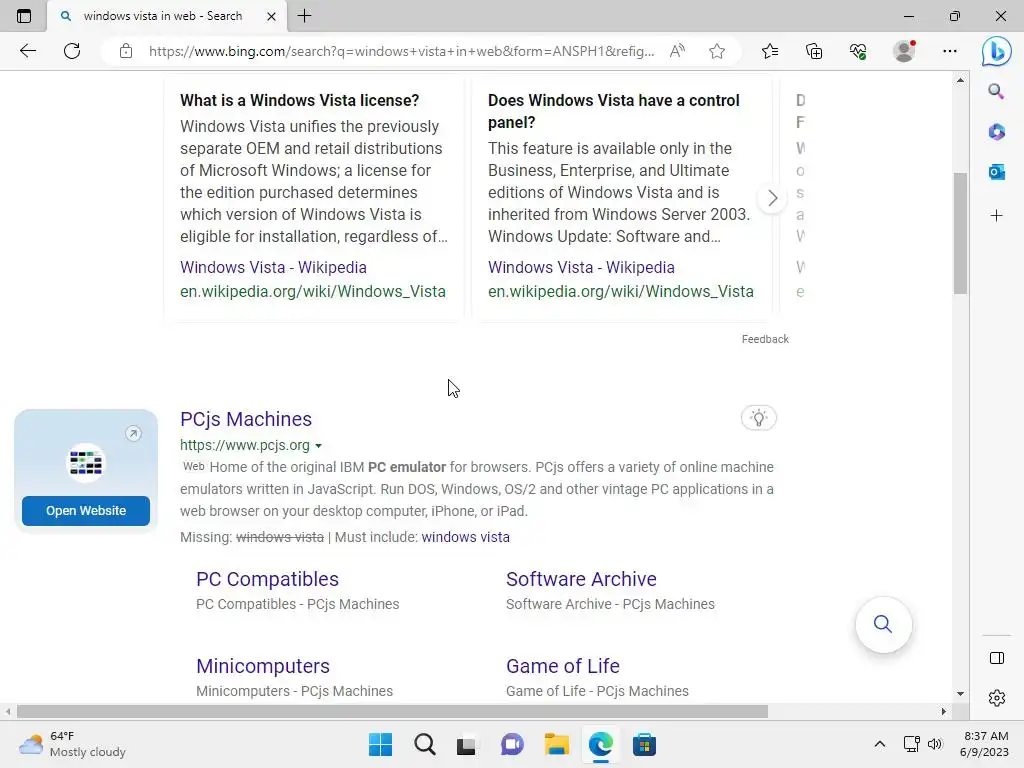
Task: Open the PC Compatibles sublink
Action: [x=267, y=579]
